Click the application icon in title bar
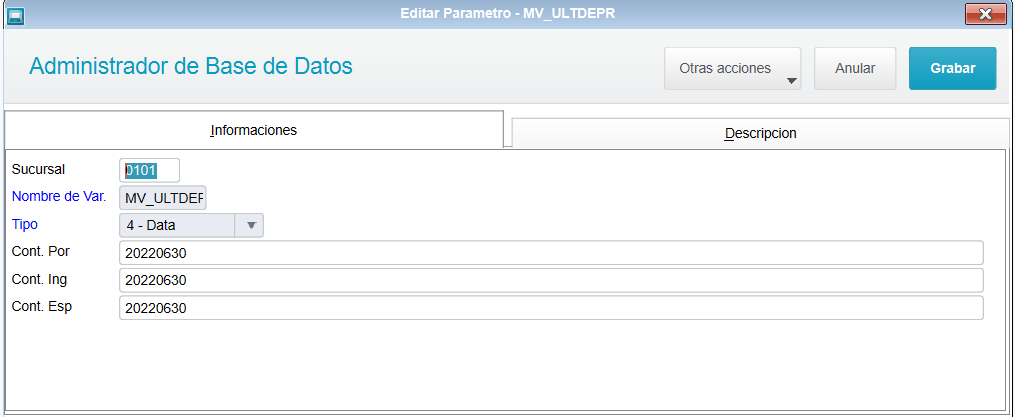Image resolution: width=1015 pixels, height=417 pixels. [15, 16]
